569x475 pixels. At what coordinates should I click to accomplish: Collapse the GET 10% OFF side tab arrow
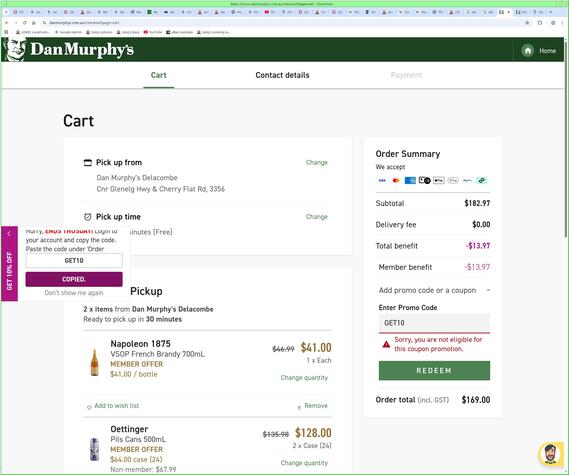tap(9, 234)
